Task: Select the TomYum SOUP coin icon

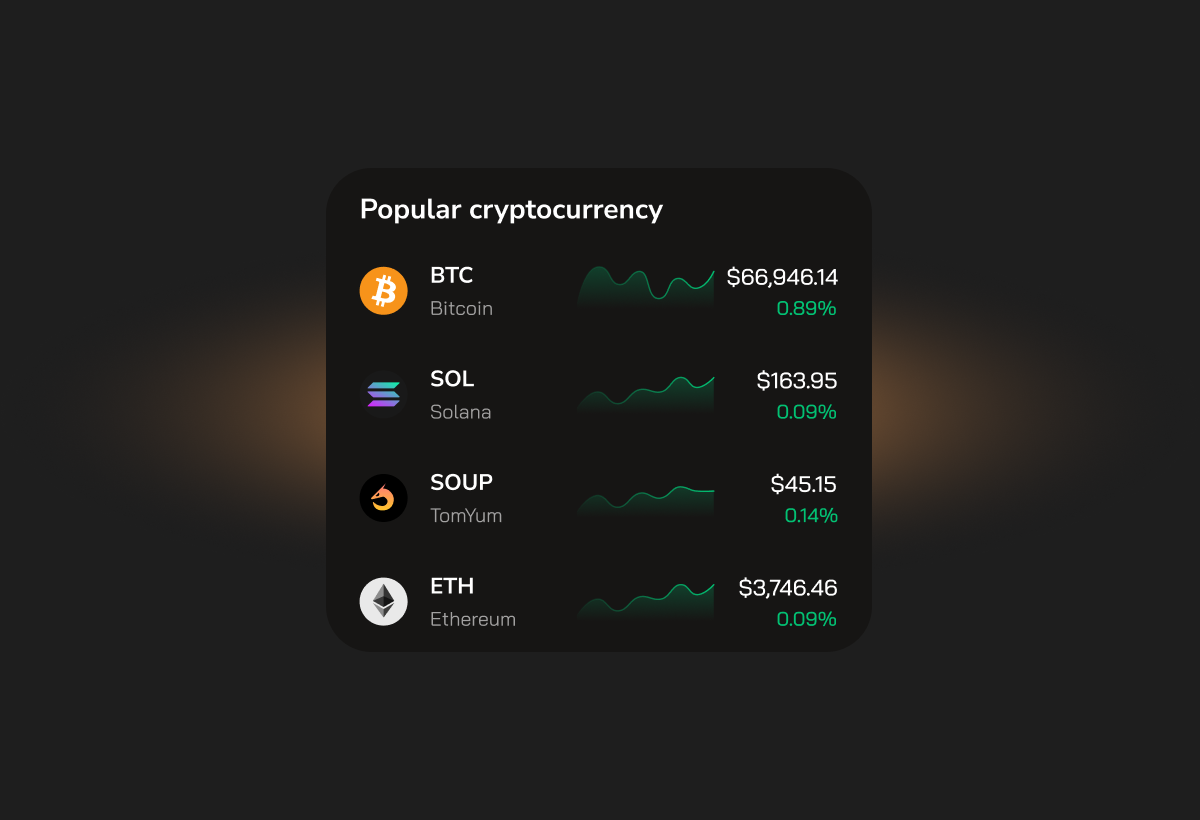Action: click(x=384, y=498)
